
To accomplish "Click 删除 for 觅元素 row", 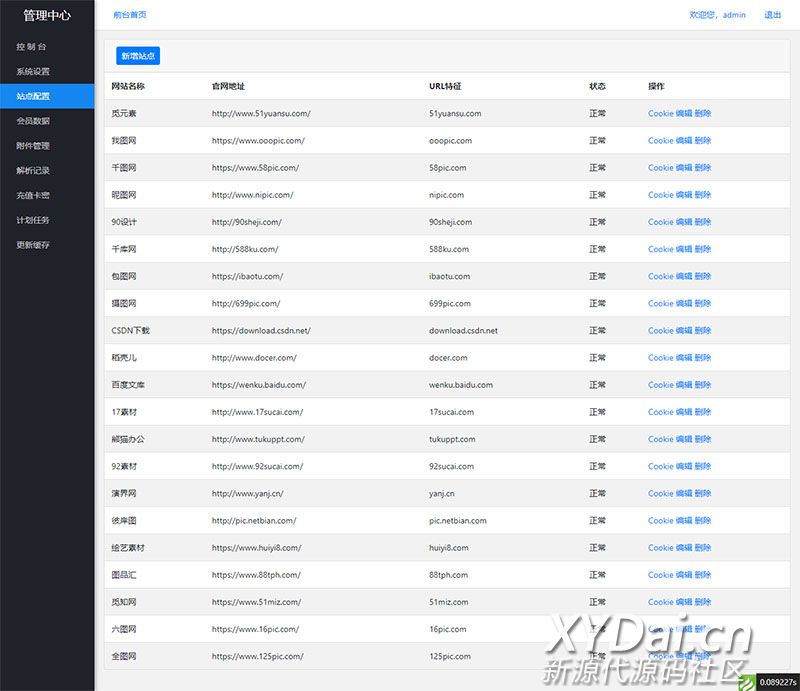I will tap(703, 113).
